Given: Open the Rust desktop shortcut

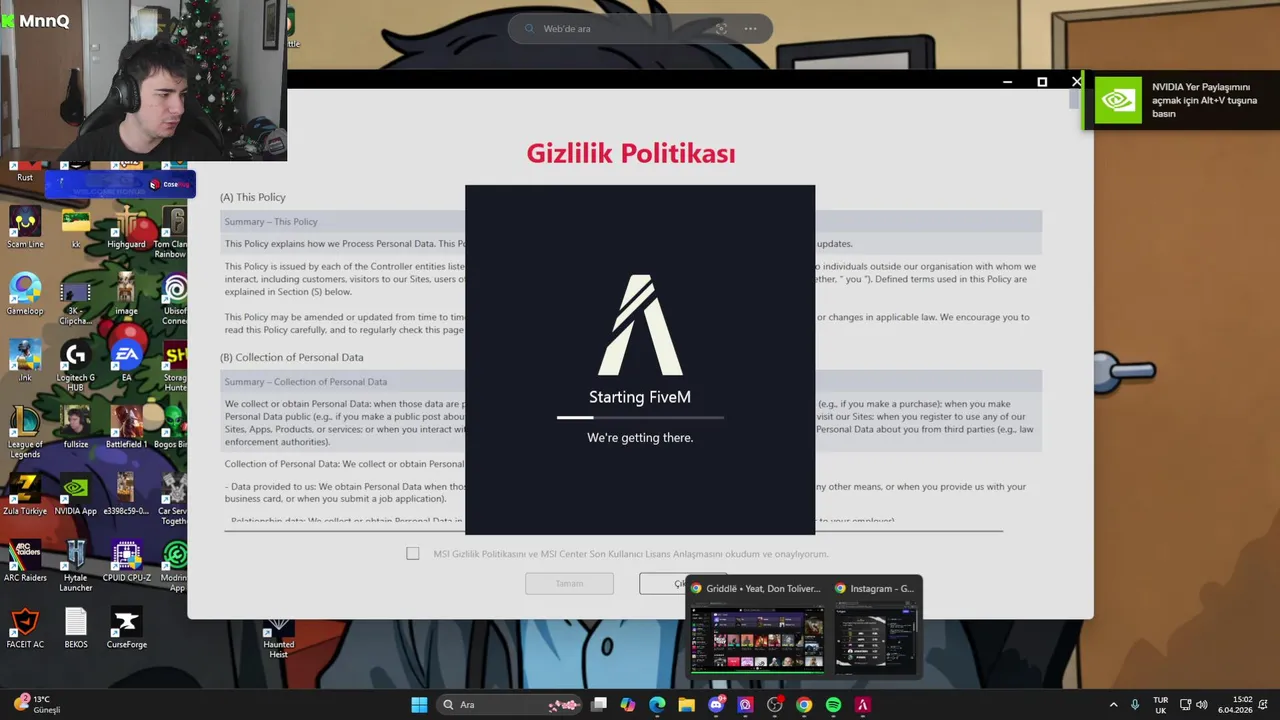Looking at the screenshot, I should pyautogui.click(x=25, y=171).
